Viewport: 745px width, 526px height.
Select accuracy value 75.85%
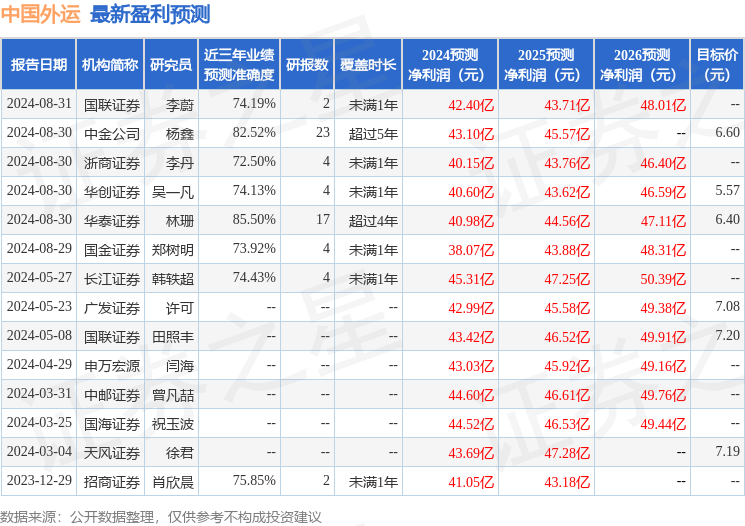(254, 480)
